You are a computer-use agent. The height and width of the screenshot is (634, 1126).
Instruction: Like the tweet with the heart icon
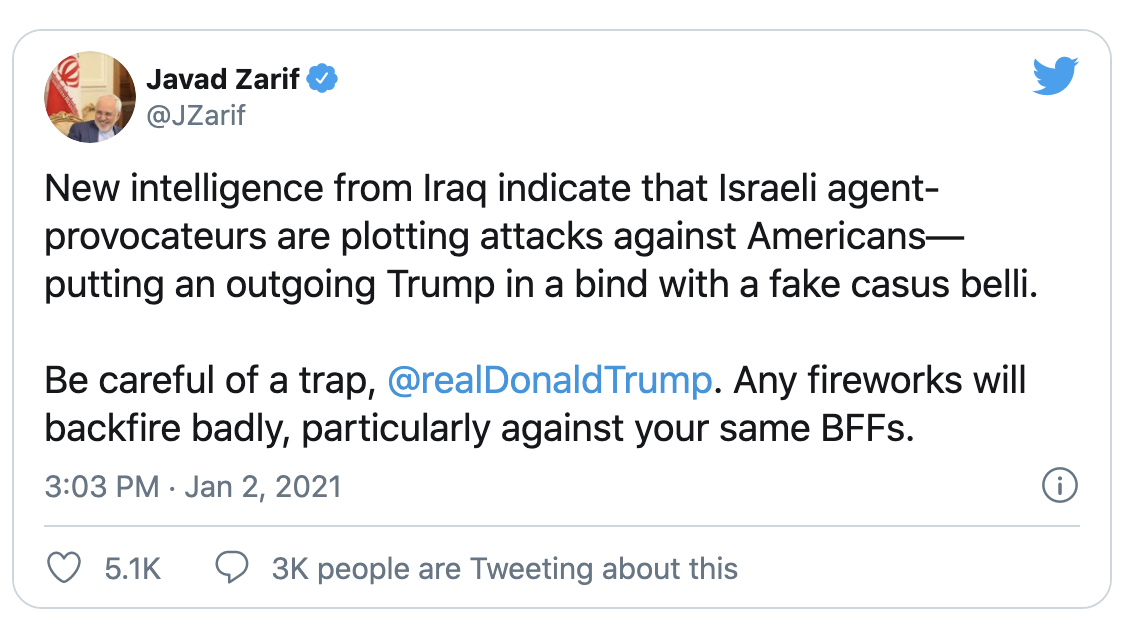click(65, 568)
